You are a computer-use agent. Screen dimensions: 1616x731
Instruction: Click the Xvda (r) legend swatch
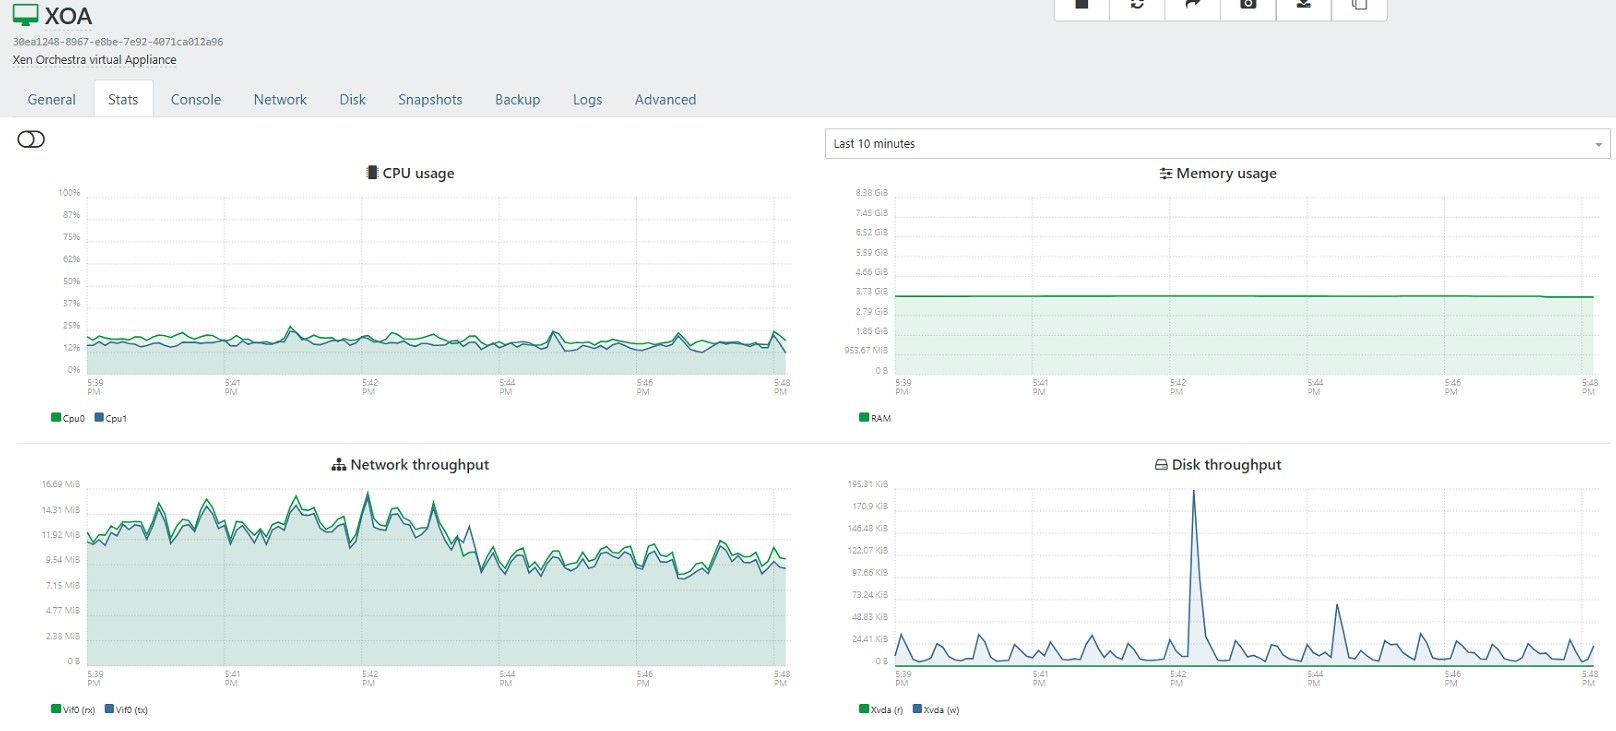coord(864,709)
